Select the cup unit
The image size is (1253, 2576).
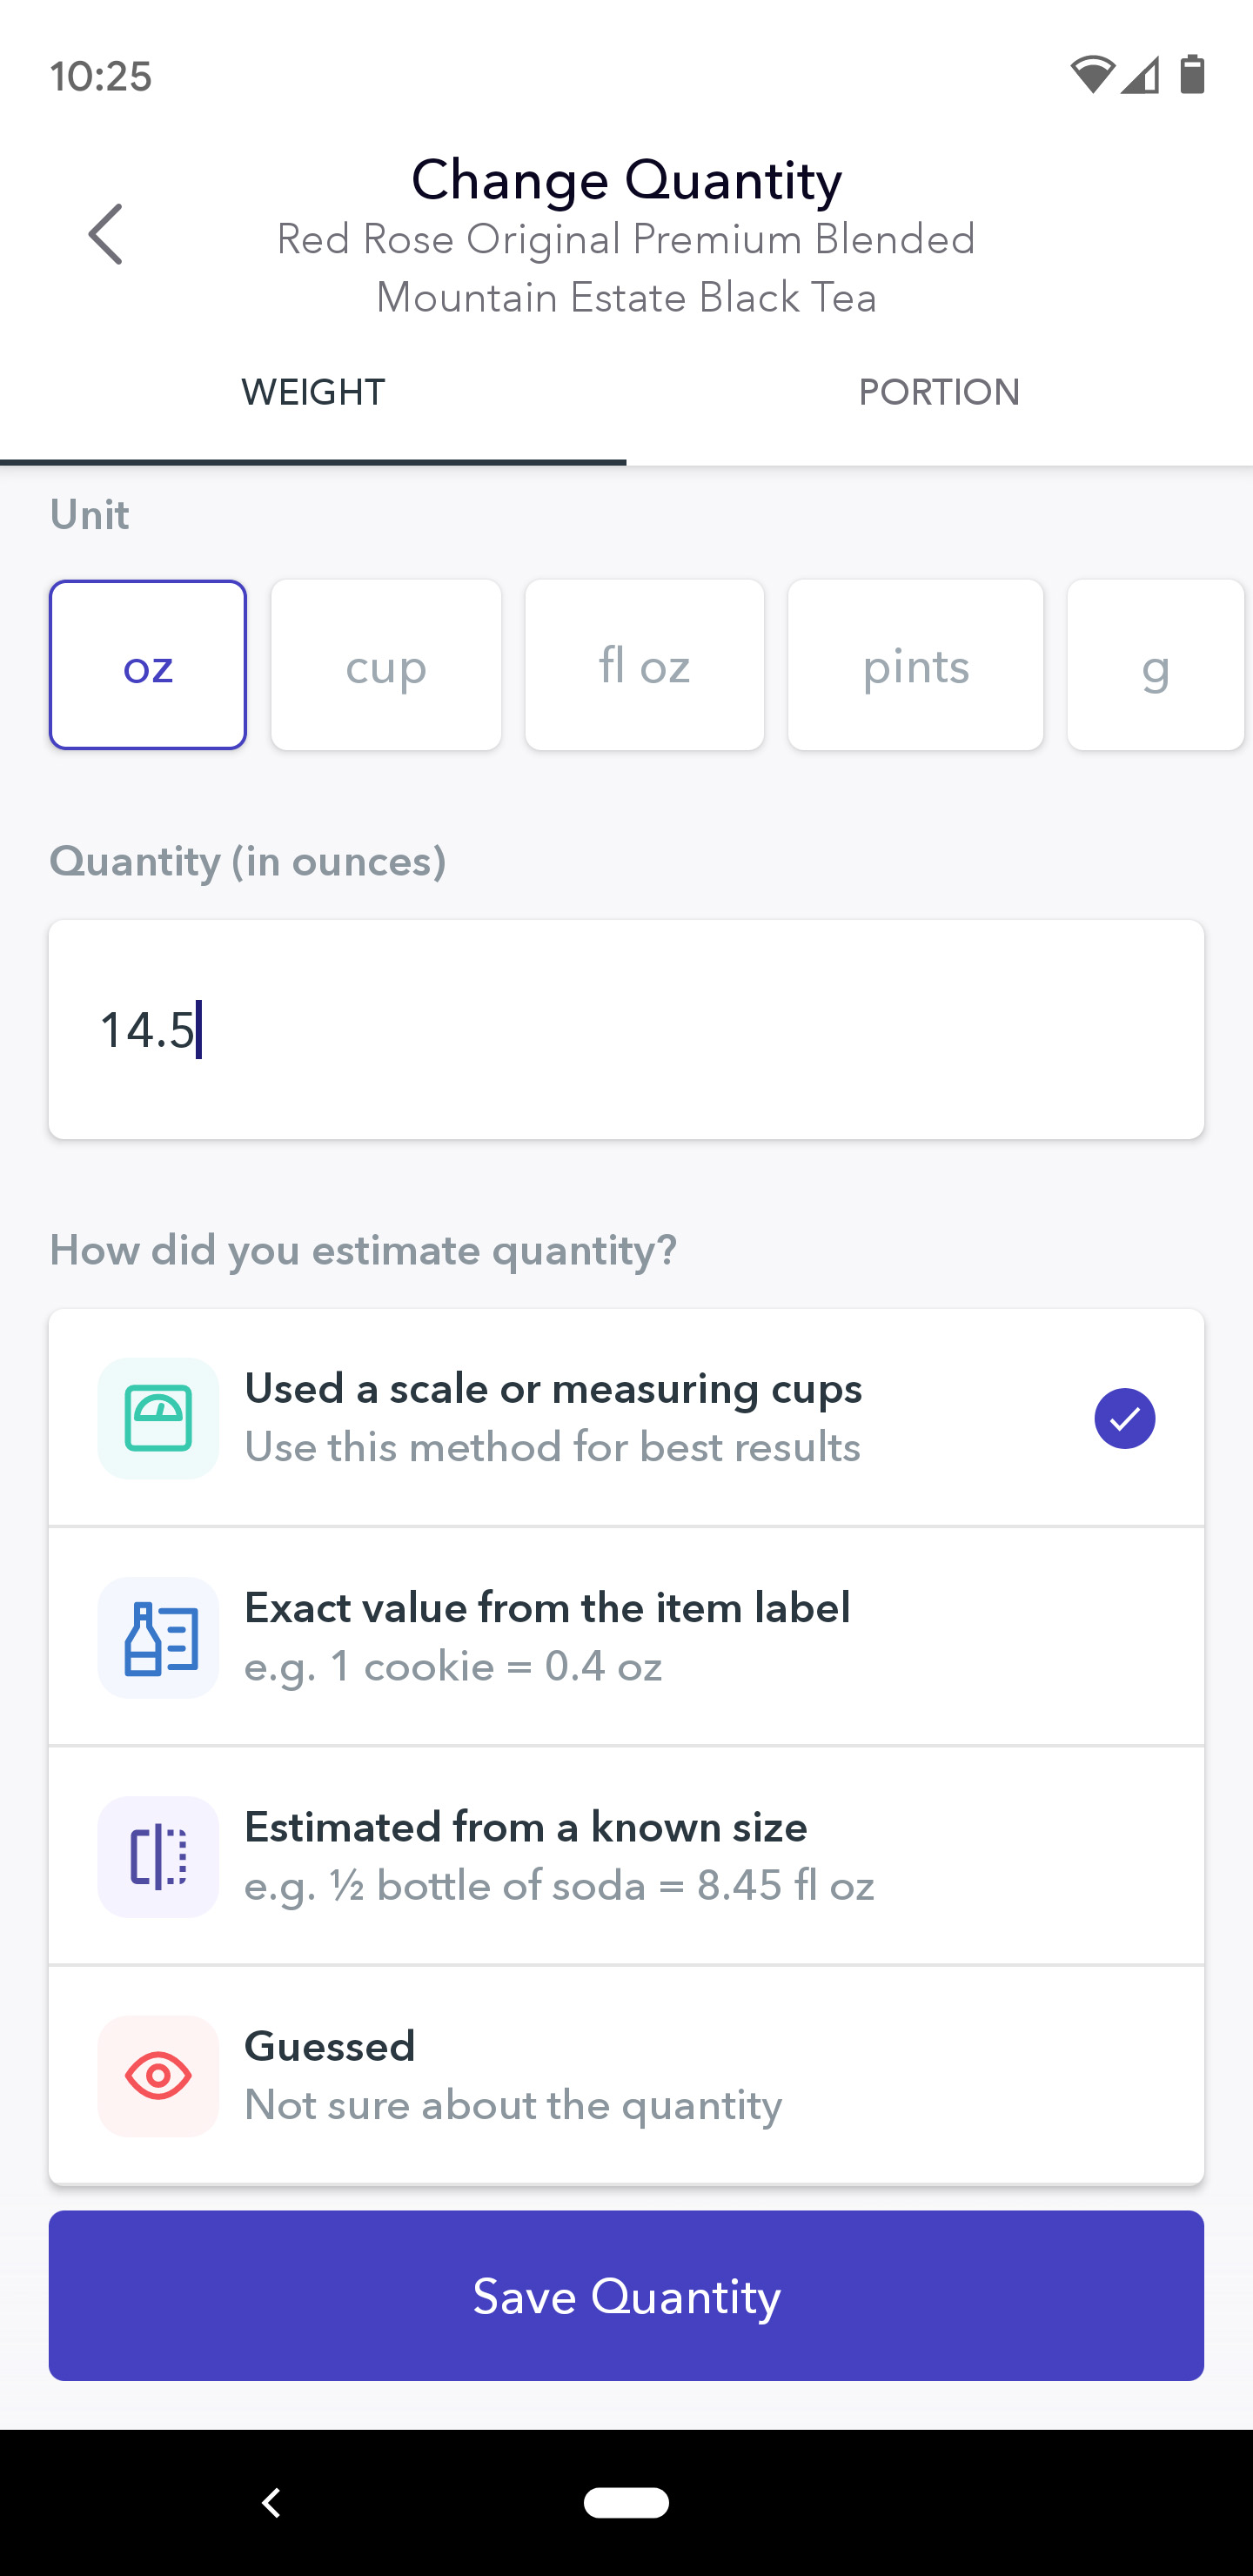pyautogui.click(x=386, y=665)
